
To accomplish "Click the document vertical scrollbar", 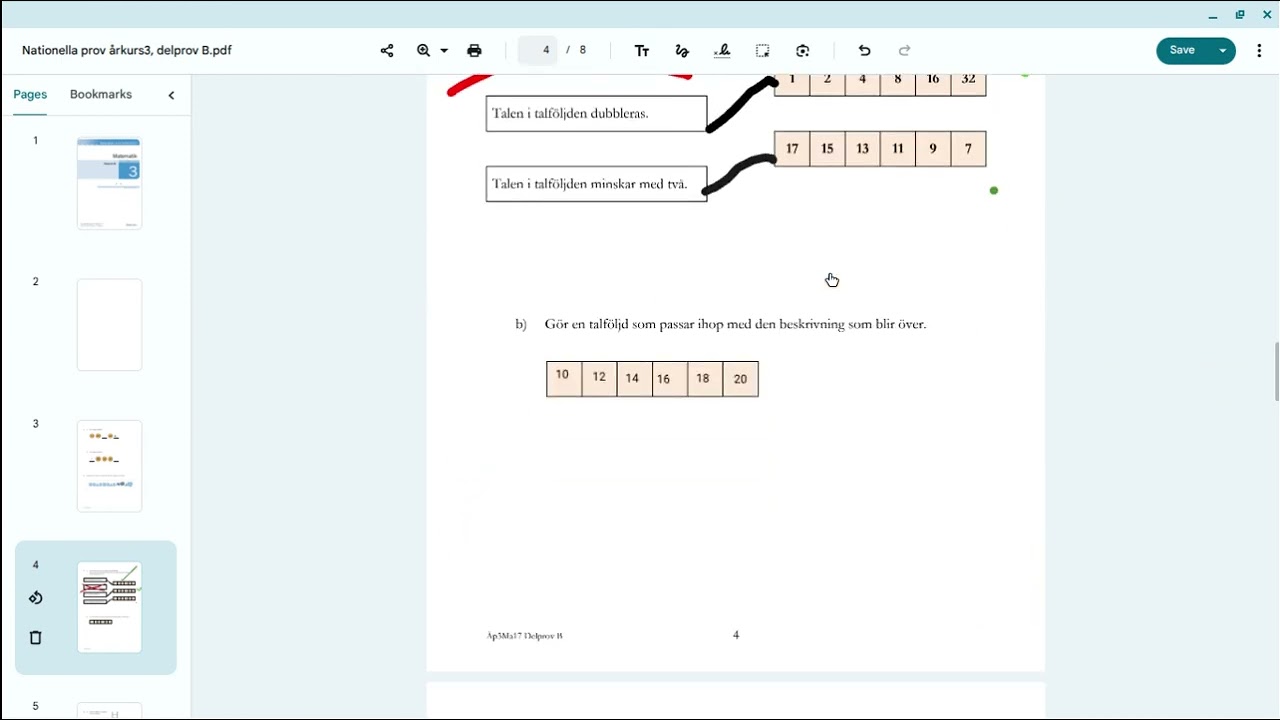I will point(1276,371).
